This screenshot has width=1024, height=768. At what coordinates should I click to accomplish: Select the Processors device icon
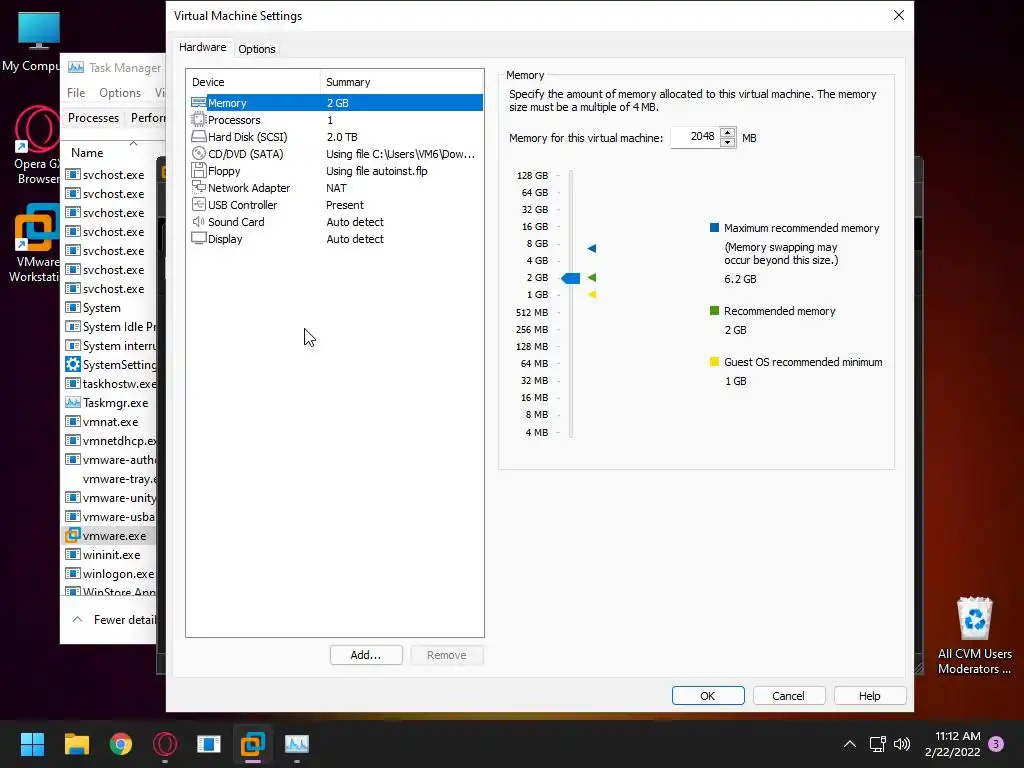(x=199, y=120)
